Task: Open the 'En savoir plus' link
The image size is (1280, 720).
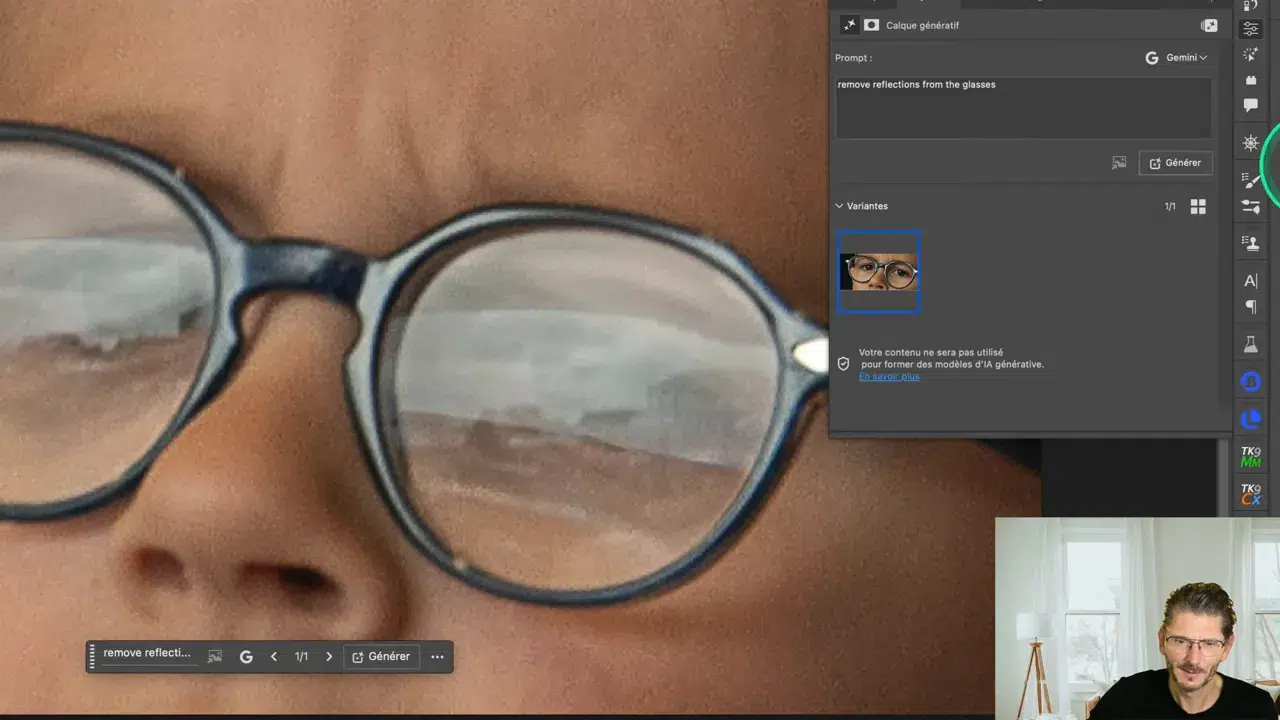Action: click(889, 376)
